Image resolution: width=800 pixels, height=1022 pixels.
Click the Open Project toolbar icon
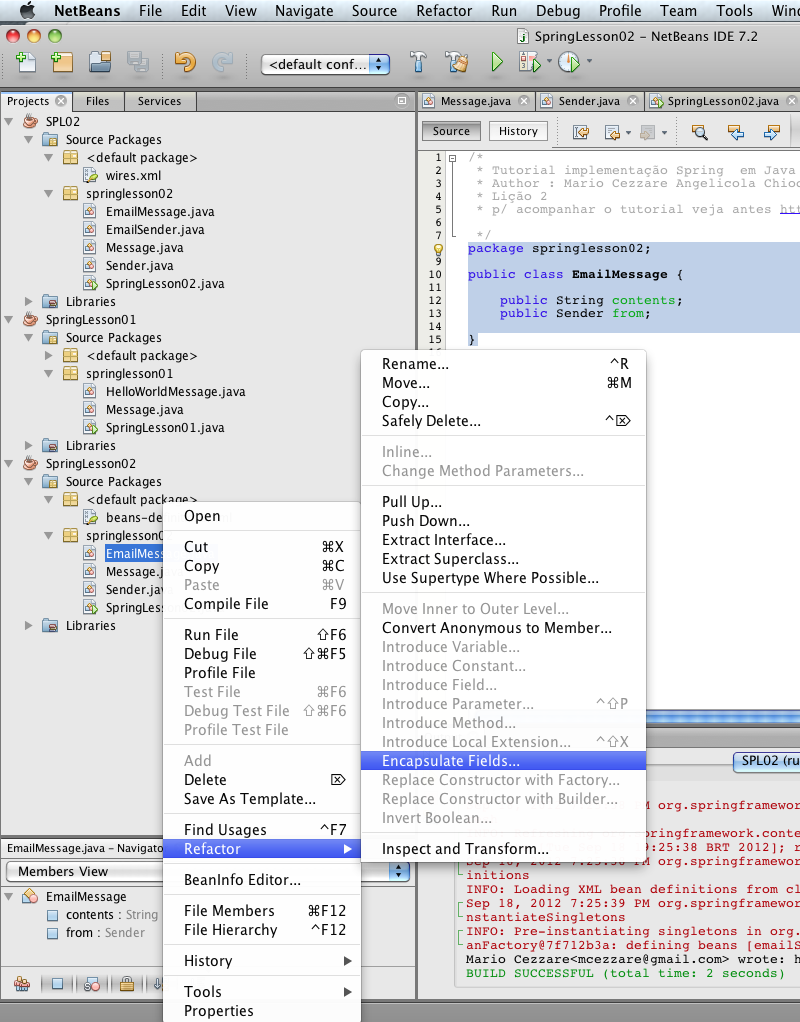point(100,62)
